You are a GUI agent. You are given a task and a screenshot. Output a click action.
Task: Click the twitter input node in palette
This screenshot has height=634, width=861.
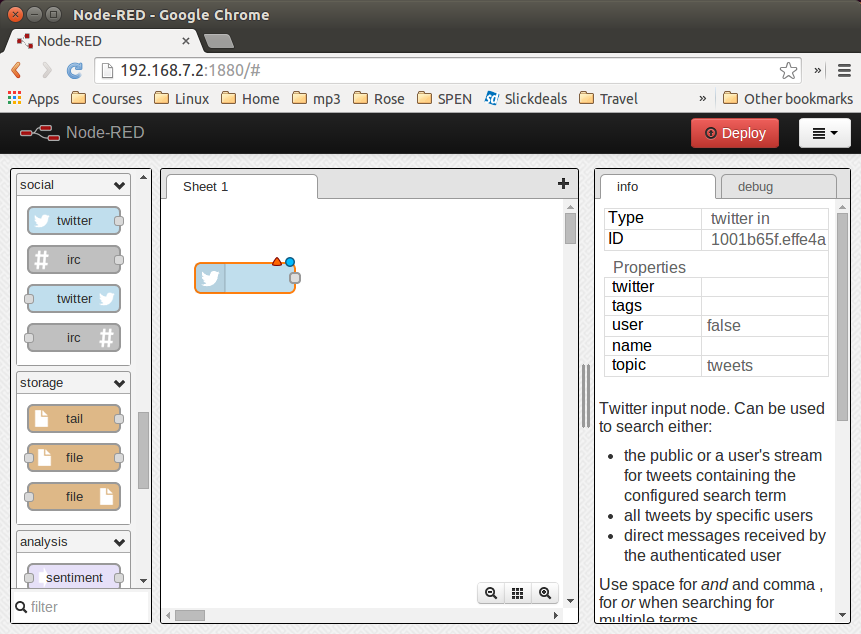tap(74, 221)
